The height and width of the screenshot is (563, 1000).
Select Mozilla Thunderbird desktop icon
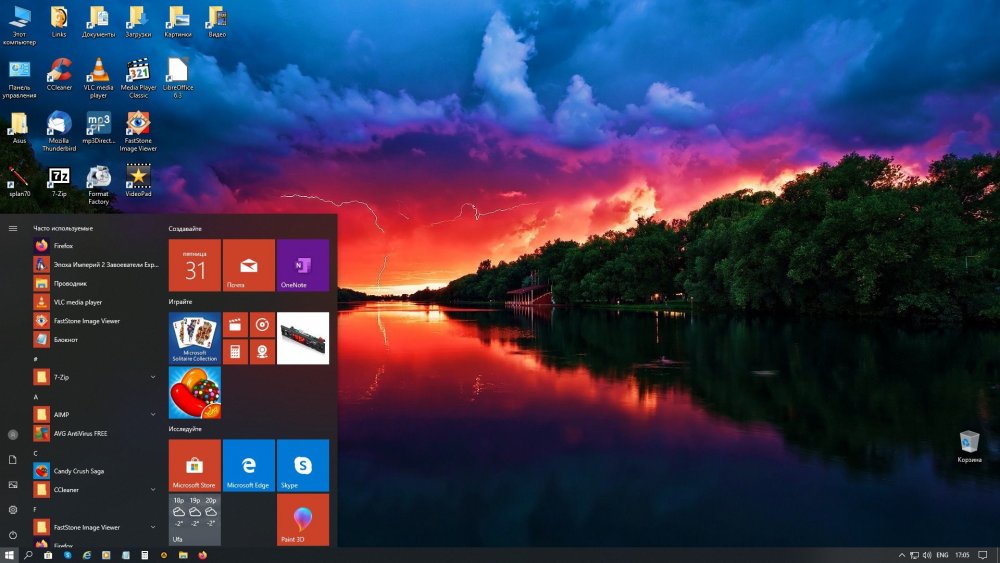[x=59, y=131]
